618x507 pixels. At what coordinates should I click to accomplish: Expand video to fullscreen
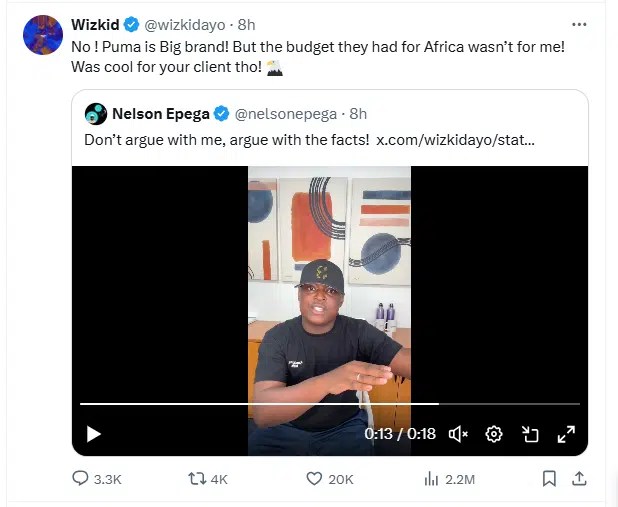[x=566, y=434]
